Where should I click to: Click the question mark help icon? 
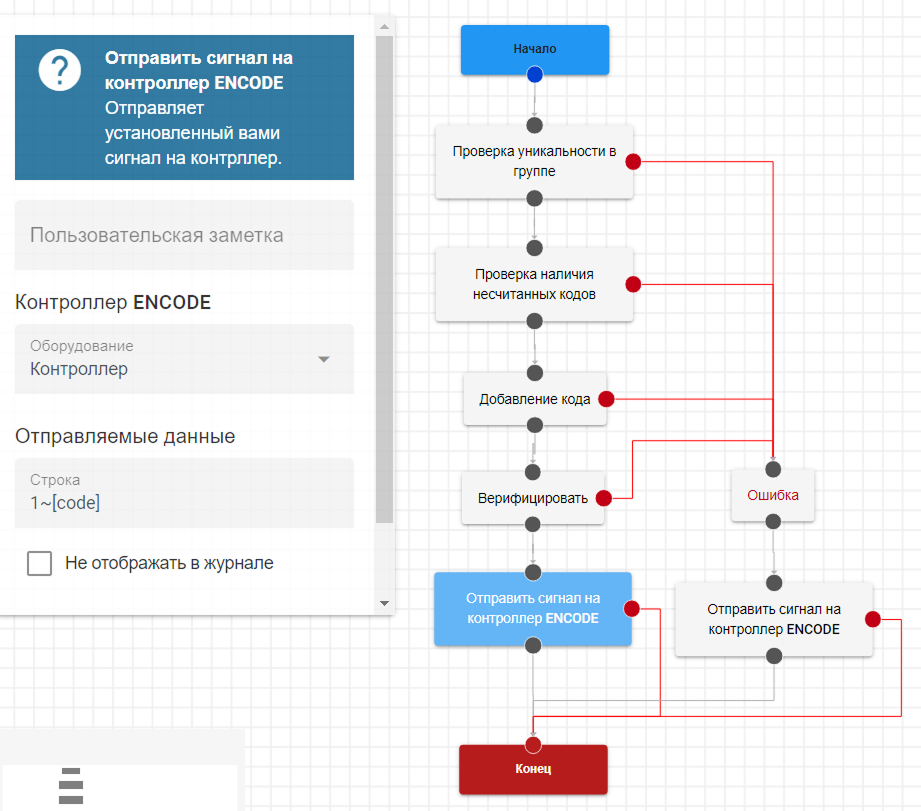(60, 69)
